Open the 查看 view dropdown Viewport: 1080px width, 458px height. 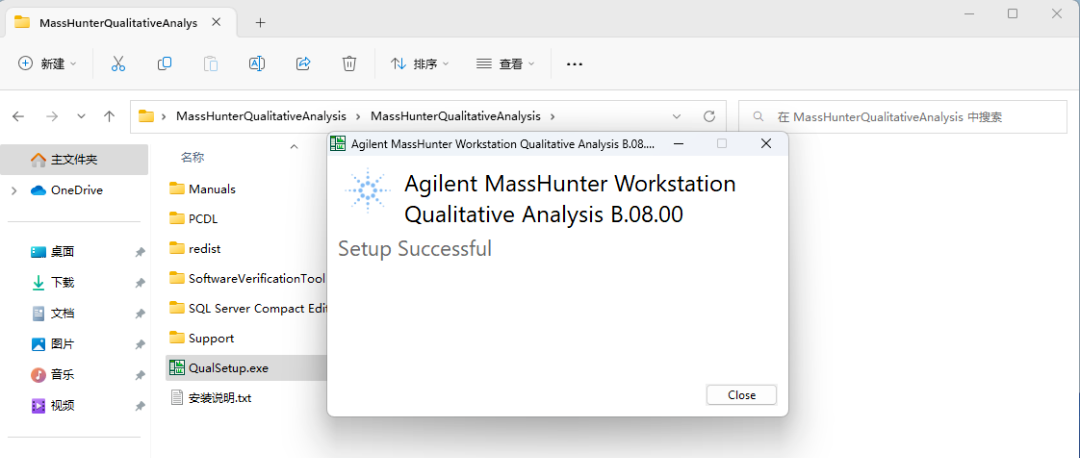(x=505, y=64)
